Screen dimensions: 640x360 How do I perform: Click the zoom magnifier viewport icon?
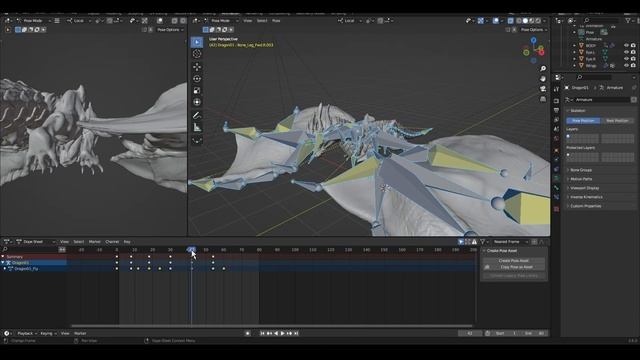point(543,69)
